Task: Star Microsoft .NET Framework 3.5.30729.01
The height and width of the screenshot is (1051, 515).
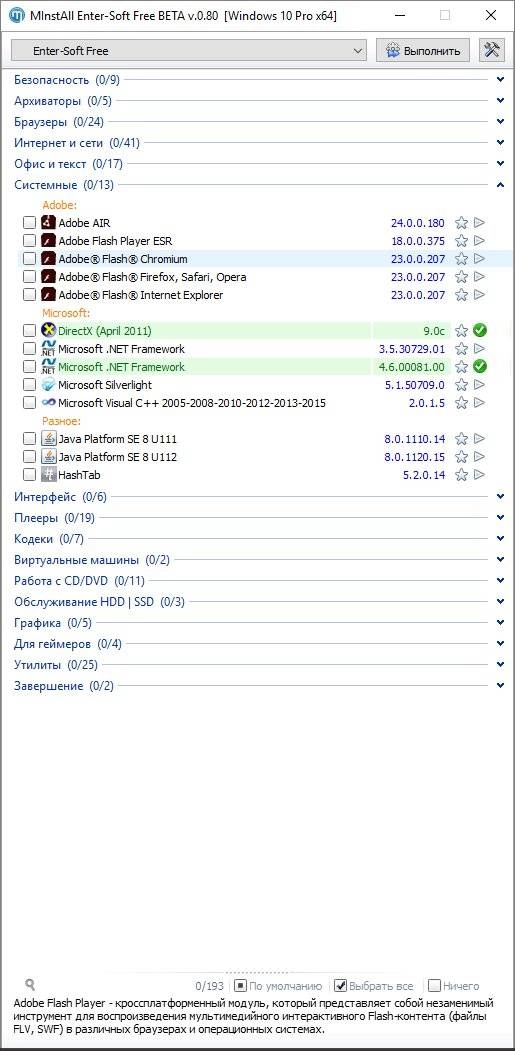Action: pos(461,349)
